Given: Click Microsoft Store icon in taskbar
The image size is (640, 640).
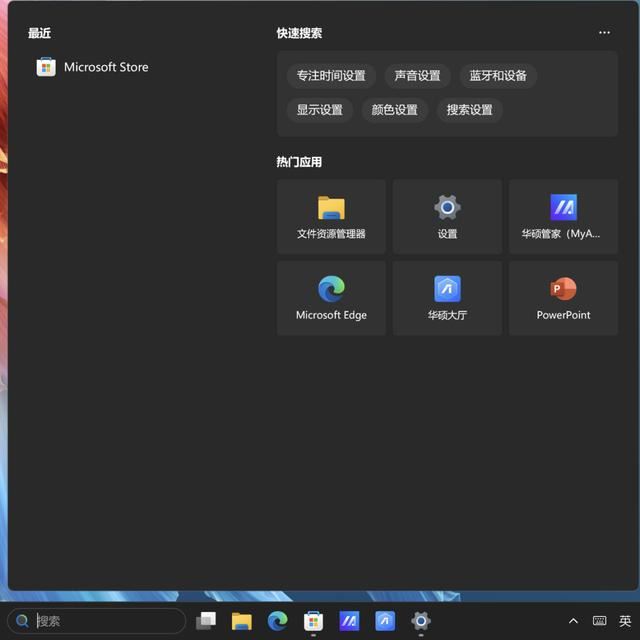Looking at the screenshot, I should tap(313, 621).
